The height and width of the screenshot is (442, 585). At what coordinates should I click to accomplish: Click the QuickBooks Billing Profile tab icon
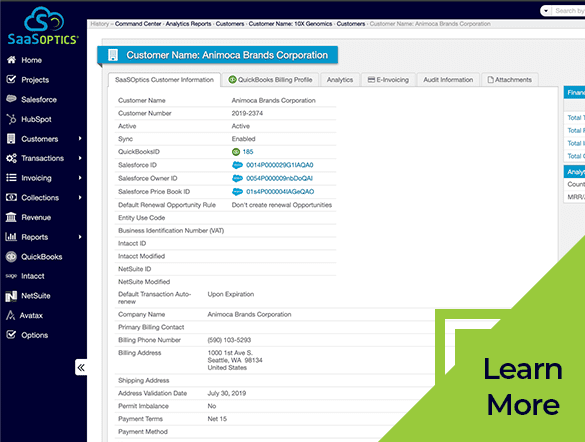click(232, 79)
